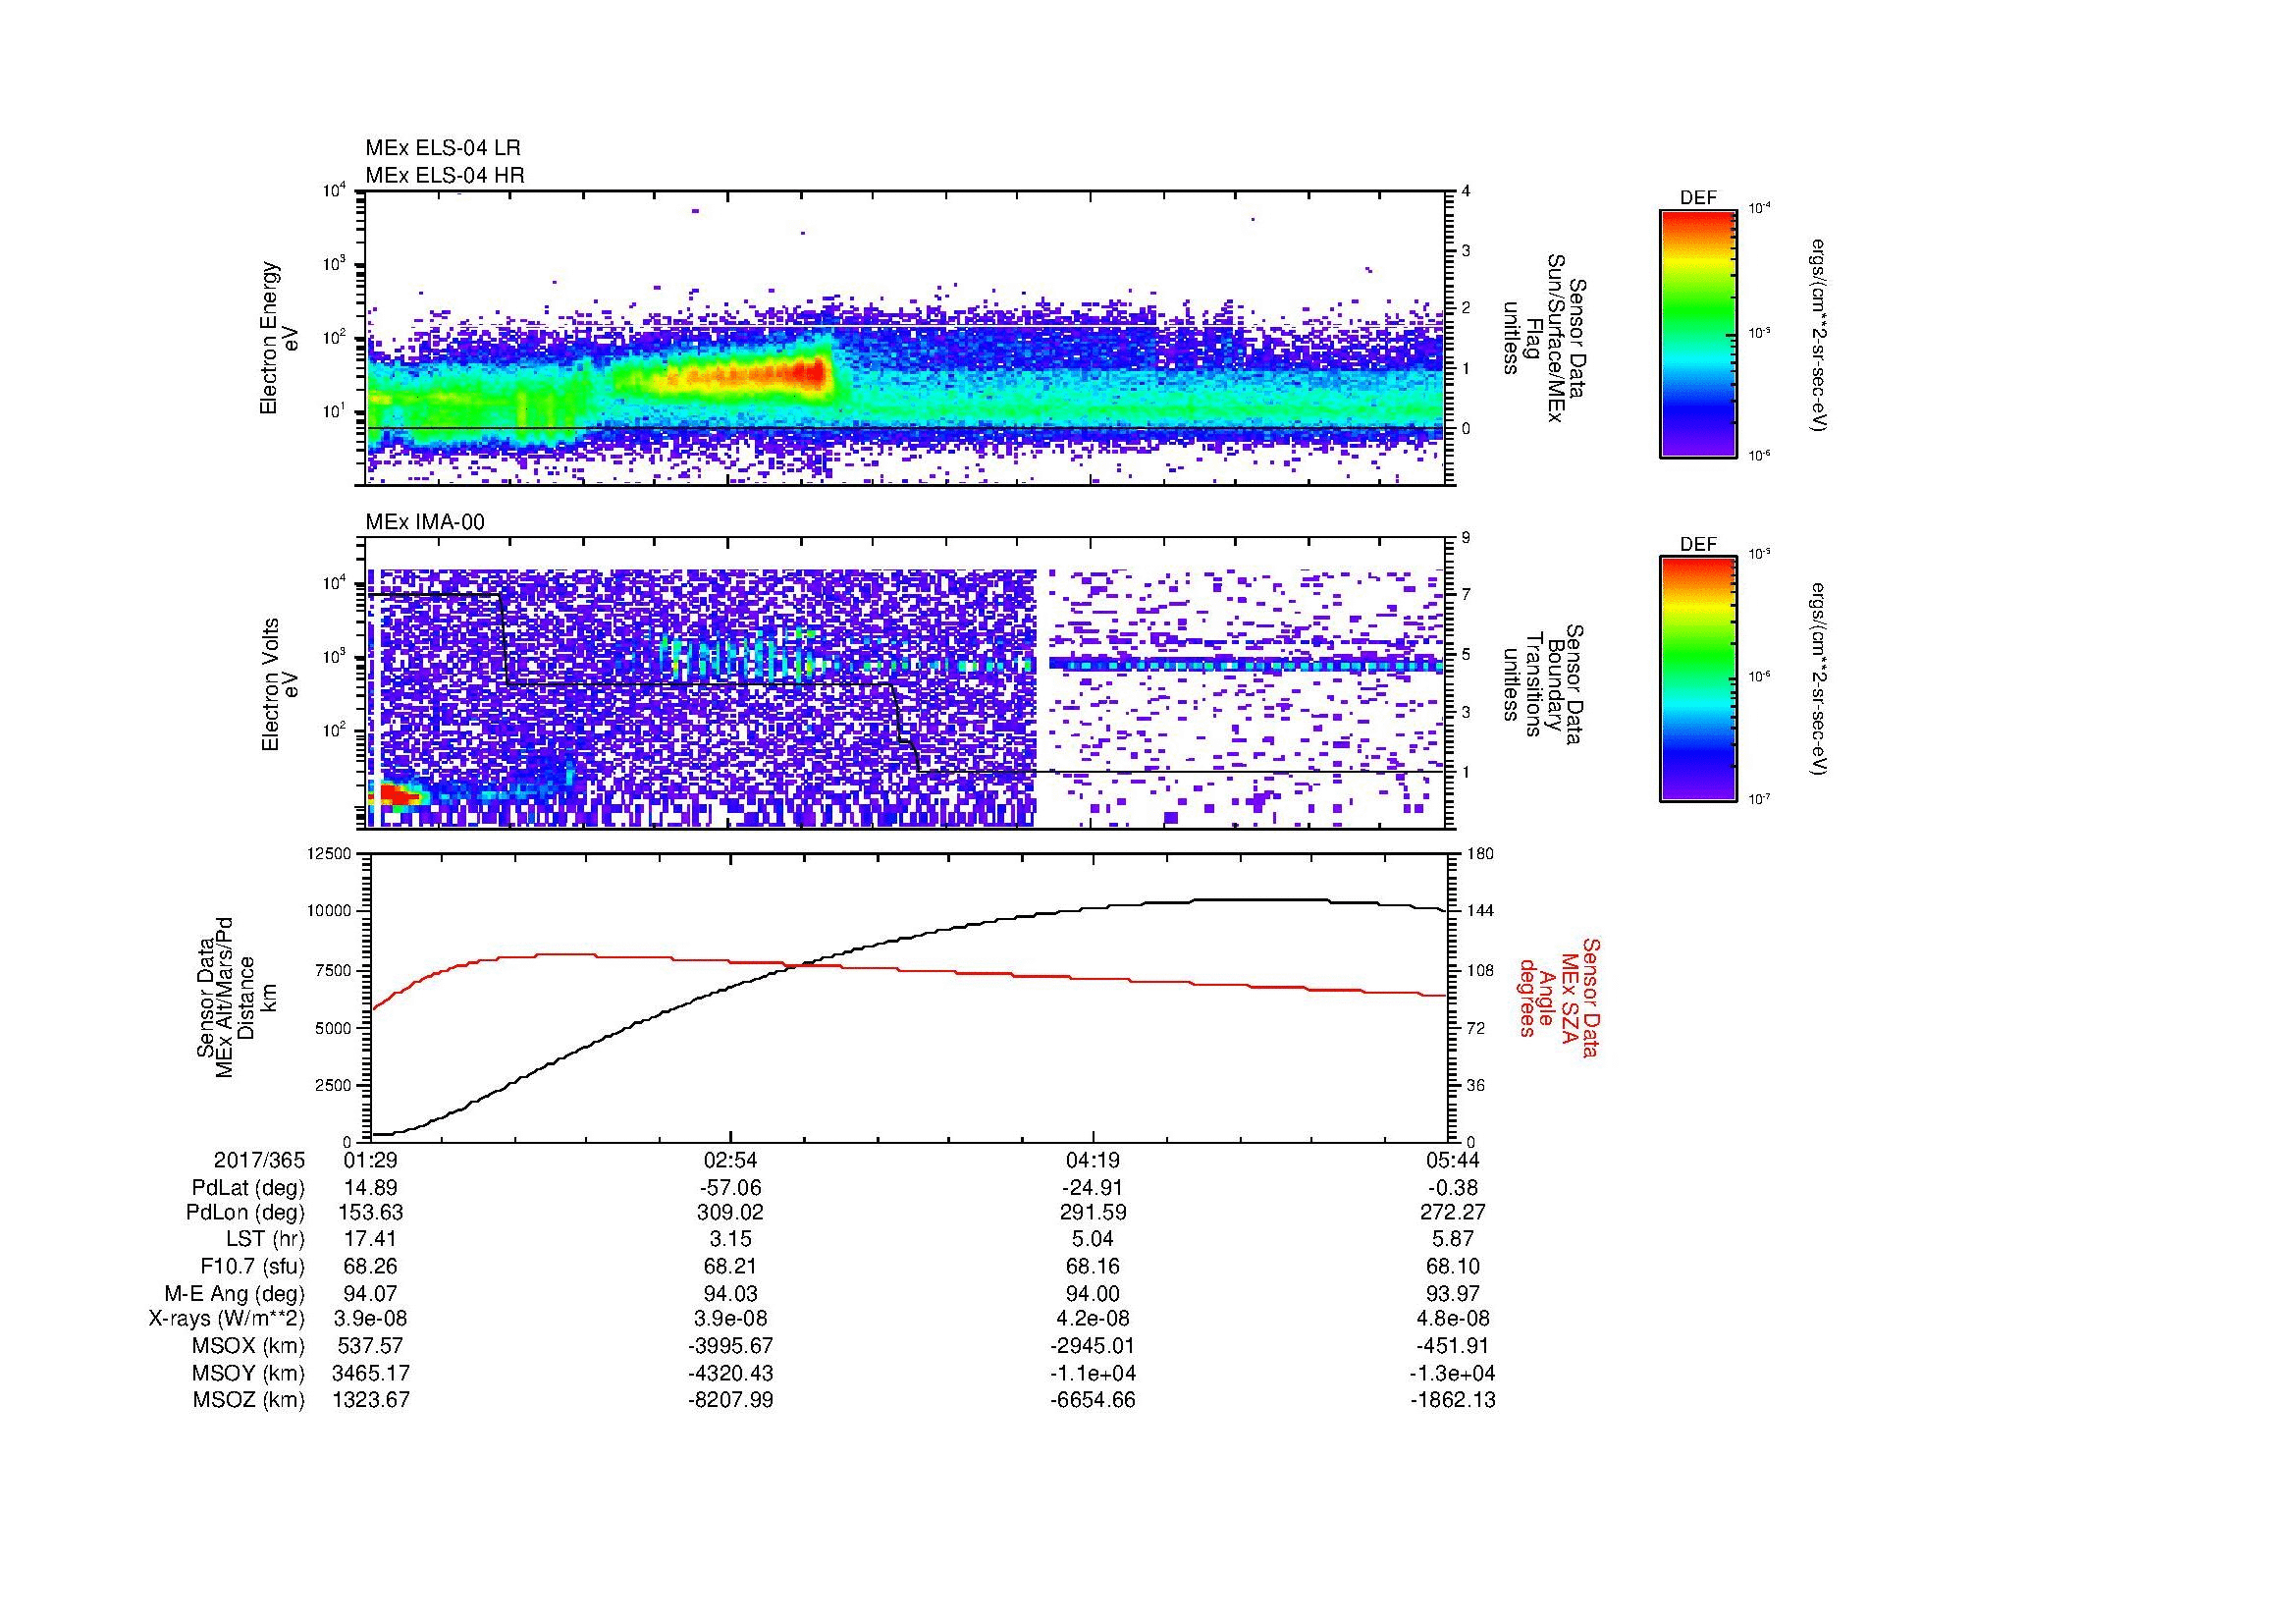2296x1623 pixels.
Task: Click the time tick label '04:19'
Action: tap(1093, 1161)
